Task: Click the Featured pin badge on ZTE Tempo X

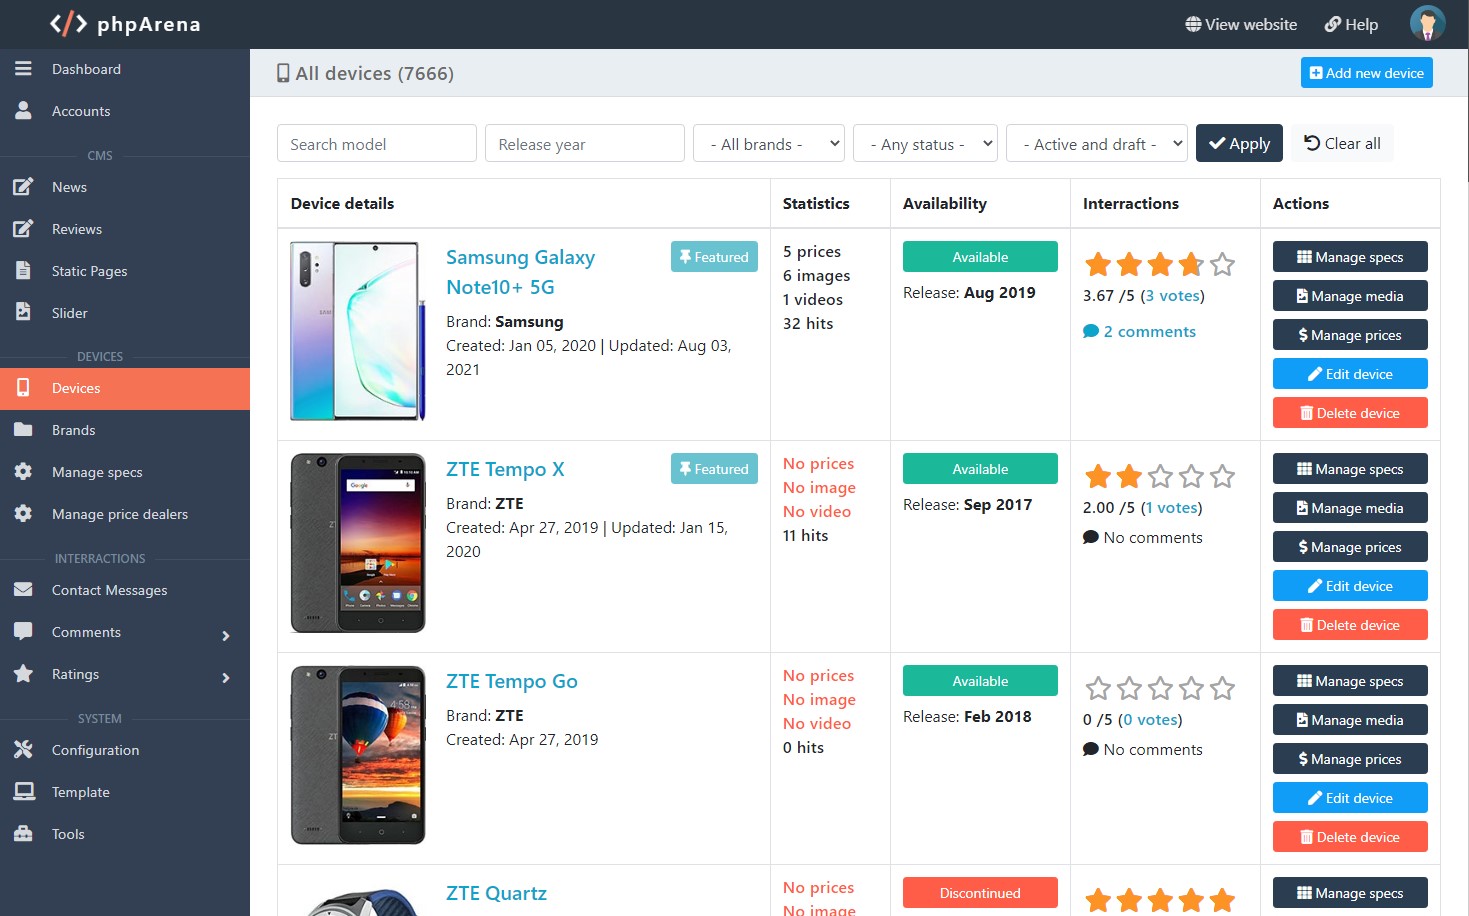Action: point(714,468)
